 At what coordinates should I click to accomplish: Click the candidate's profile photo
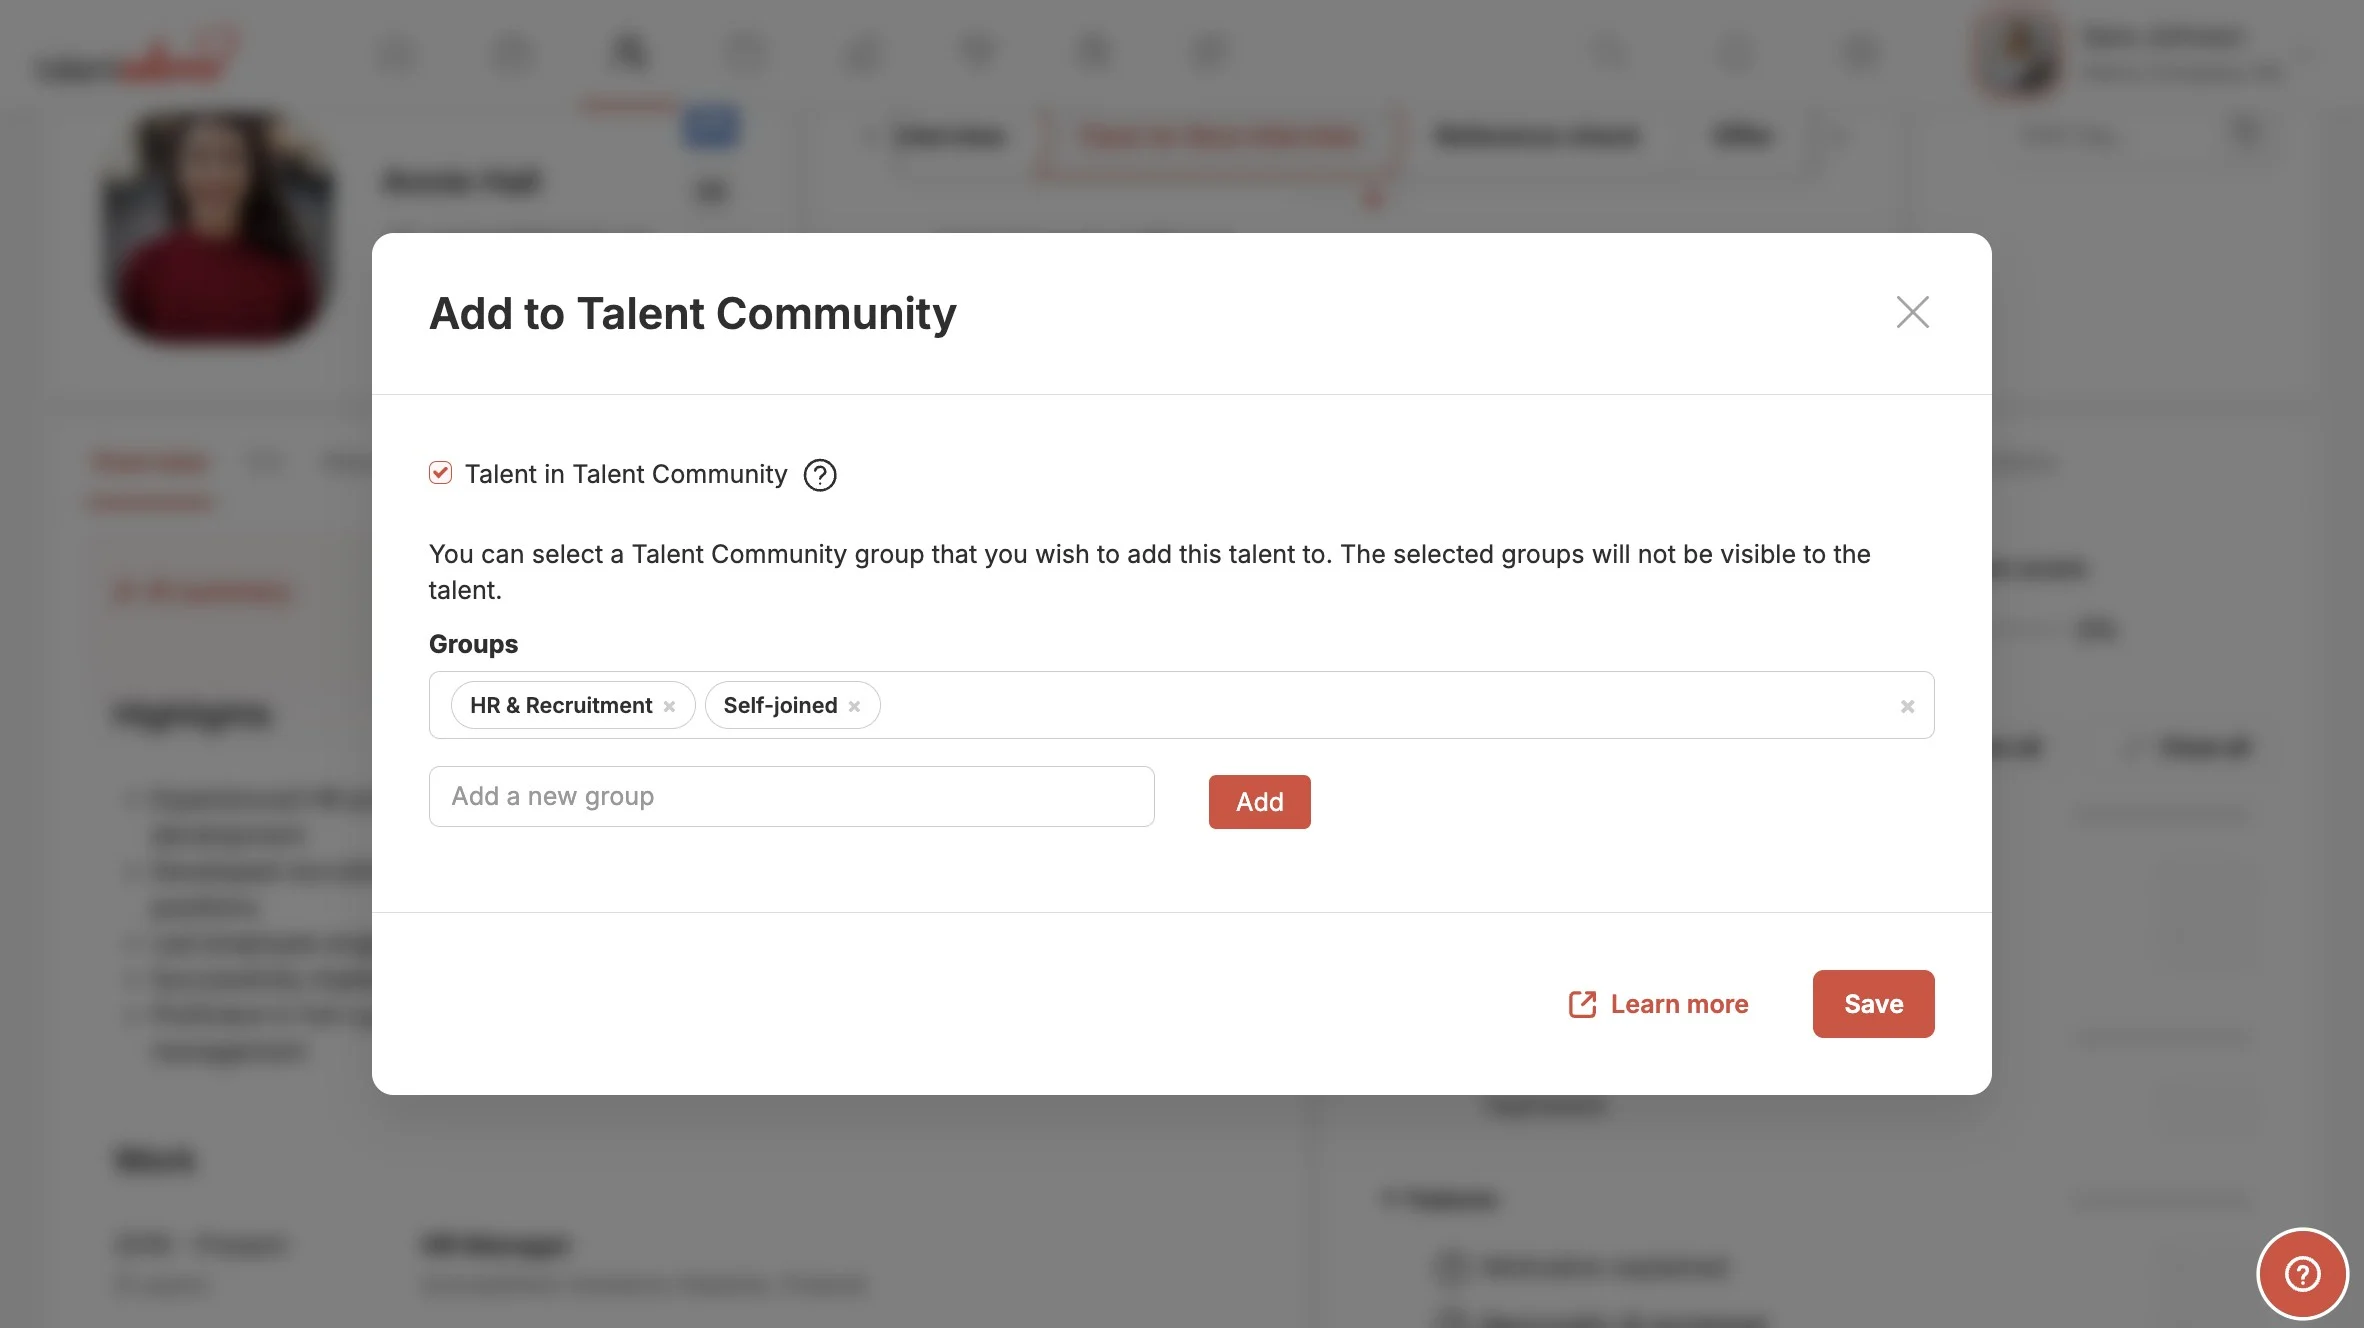coord(218,227)
